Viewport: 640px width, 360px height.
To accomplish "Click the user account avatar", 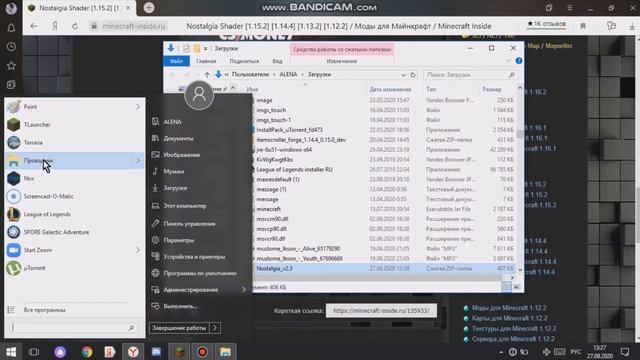I will pyautogui.click(x=199, y=95).
